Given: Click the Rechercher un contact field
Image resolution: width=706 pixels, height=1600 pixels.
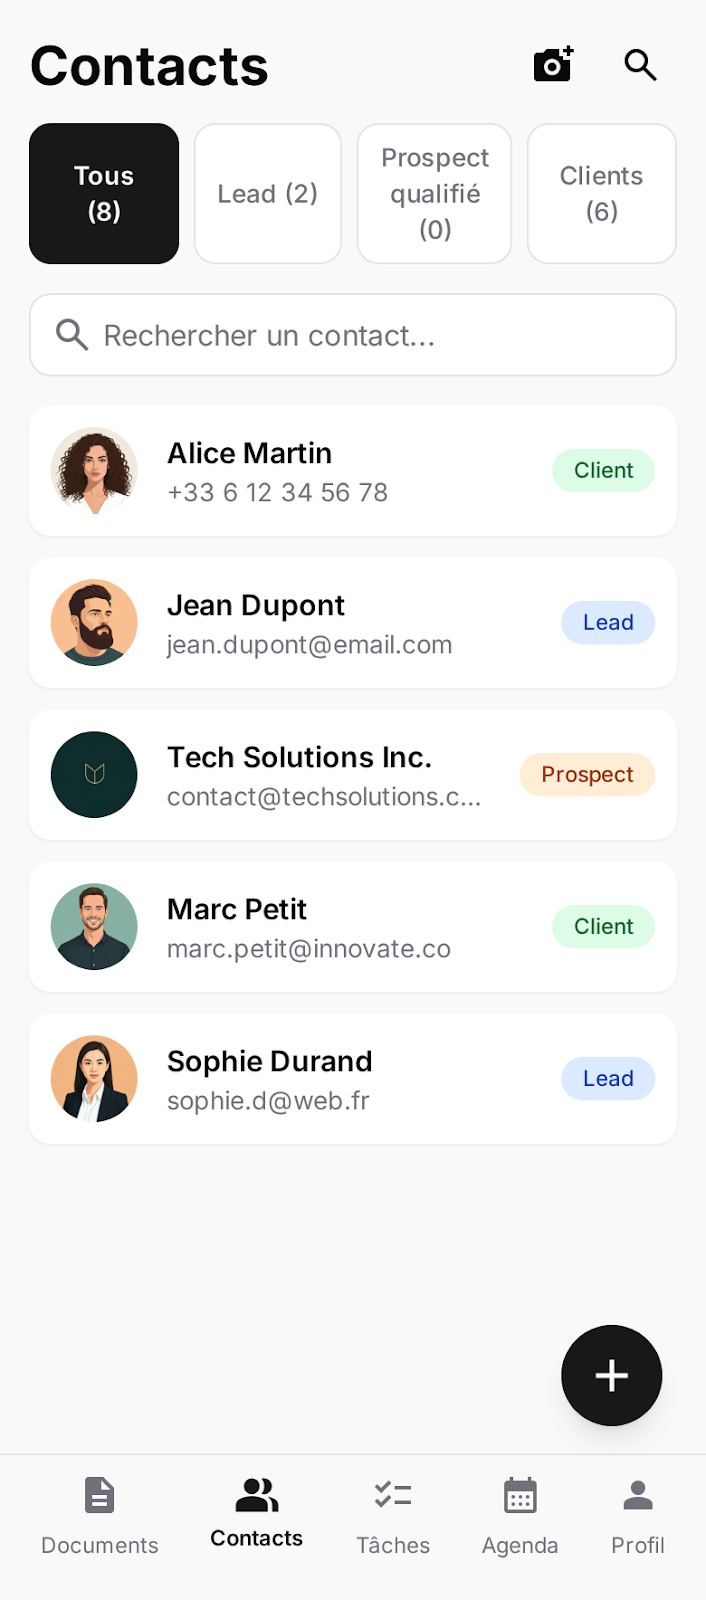Looking at the screenshot, I should [353, 335].
